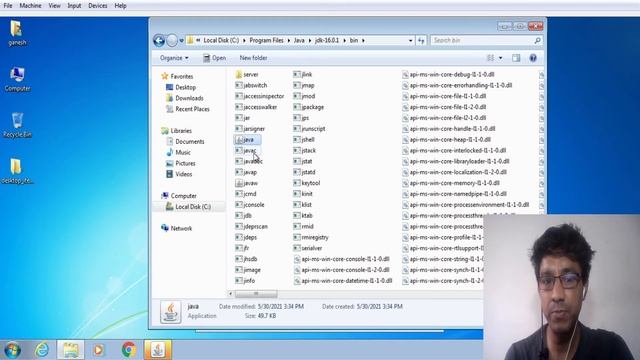The height and width of the screenshot is (360, 640).
Task: Select the serialver file
Action: (308, 248)
